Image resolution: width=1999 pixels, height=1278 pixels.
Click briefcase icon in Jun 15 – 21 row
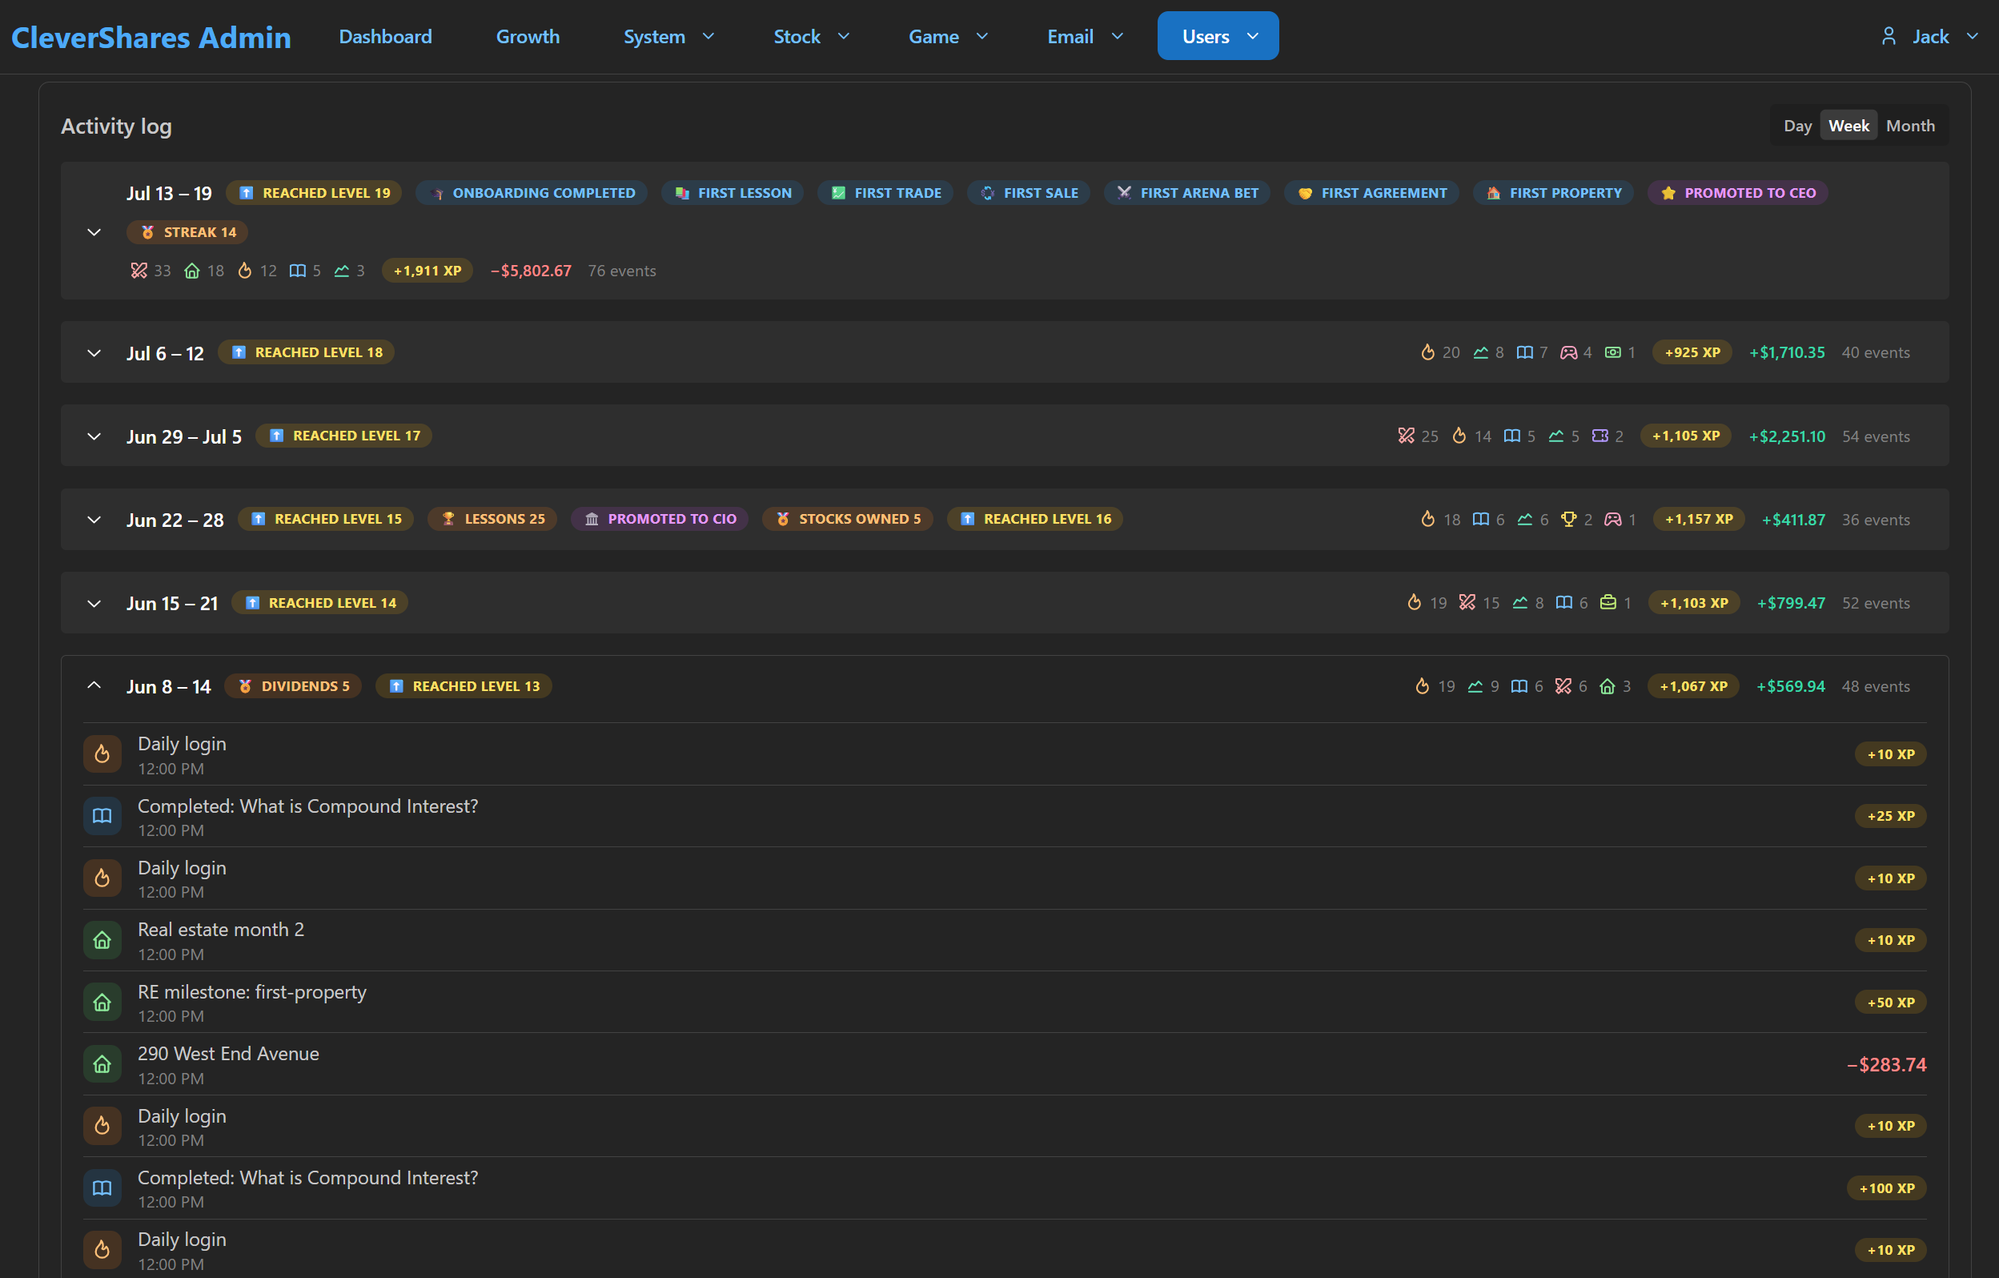[x=1608, y=603]
